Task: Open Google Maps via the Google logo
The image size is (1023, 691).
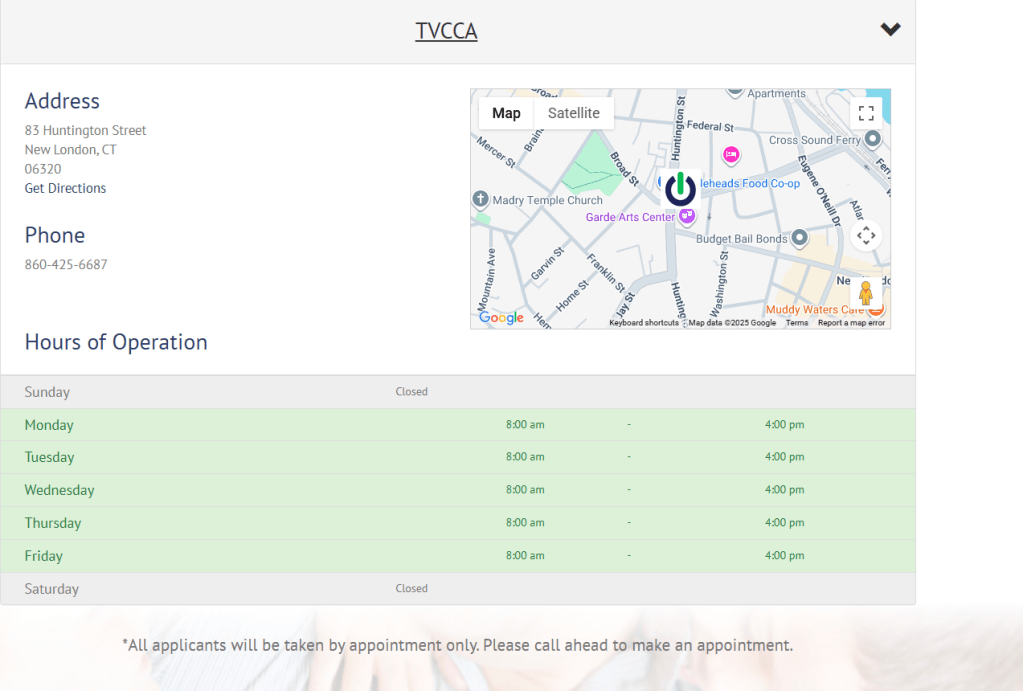Action: pyautogui.click(x=501, y=318)
